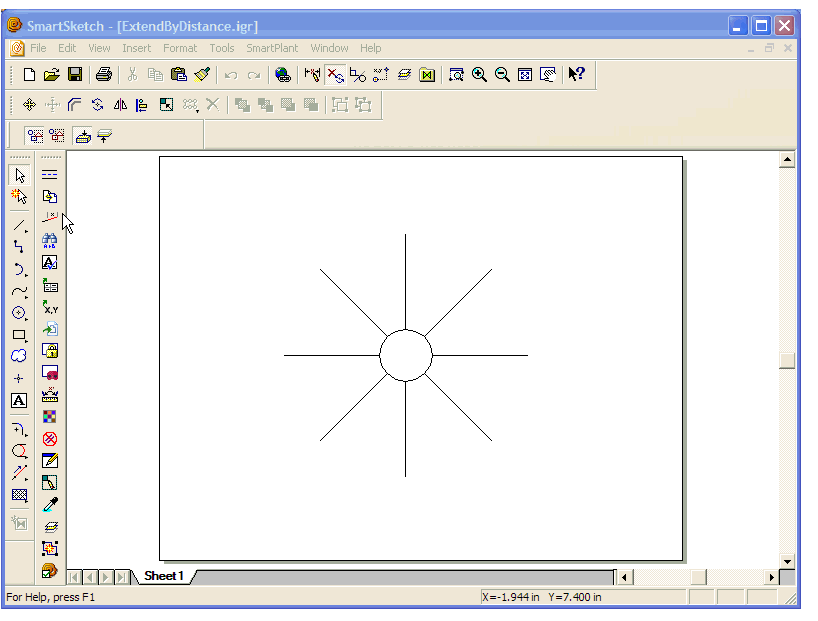Open the Edit menu
This screenshot has width=818, height=621.
point(67,48)
